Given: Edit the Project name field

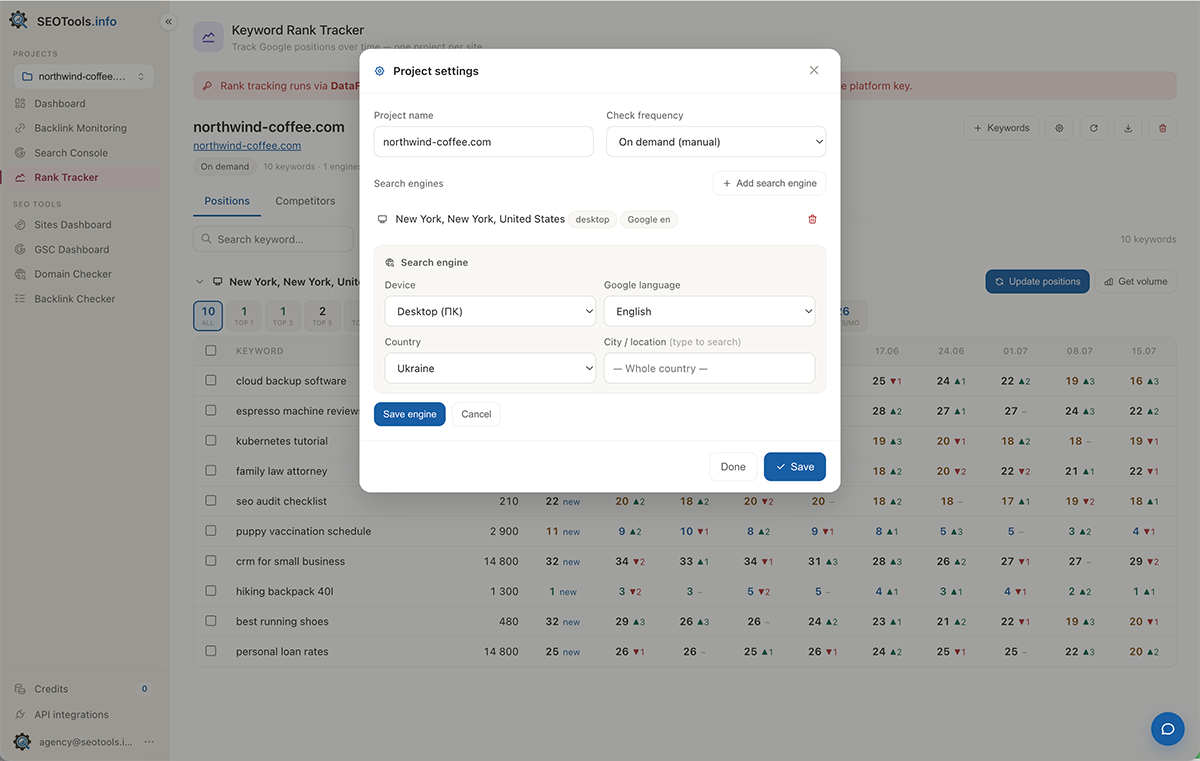Looking at the screenshot, I should pos(484,142).
